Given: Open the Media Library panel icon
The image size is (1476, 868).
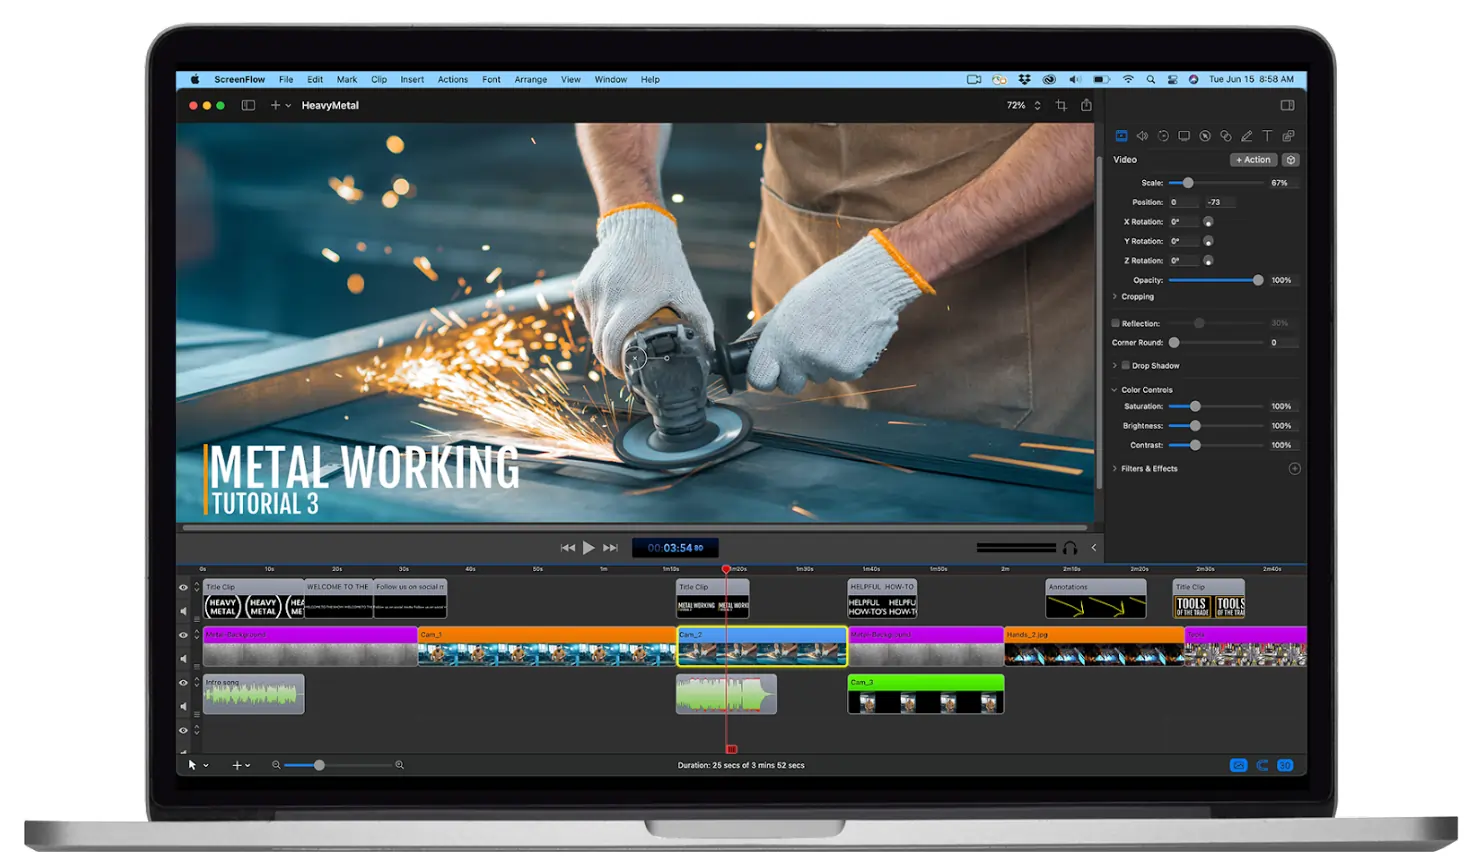Looking at the screenshot, I should (x=1289, y=136).
